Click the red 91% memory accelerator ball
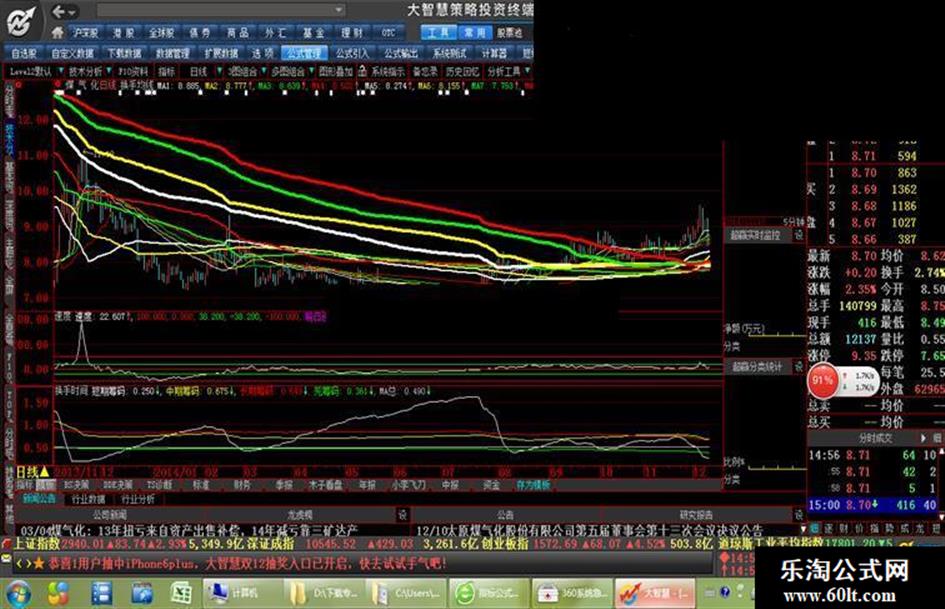The height and width of the screenshot is (609, 945). (822, 380)
